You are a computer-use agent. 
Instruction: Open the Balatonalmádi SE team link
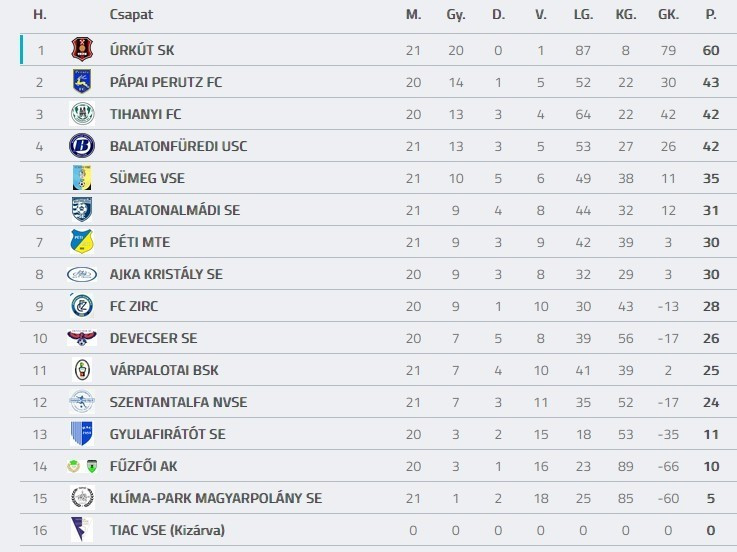175,210
